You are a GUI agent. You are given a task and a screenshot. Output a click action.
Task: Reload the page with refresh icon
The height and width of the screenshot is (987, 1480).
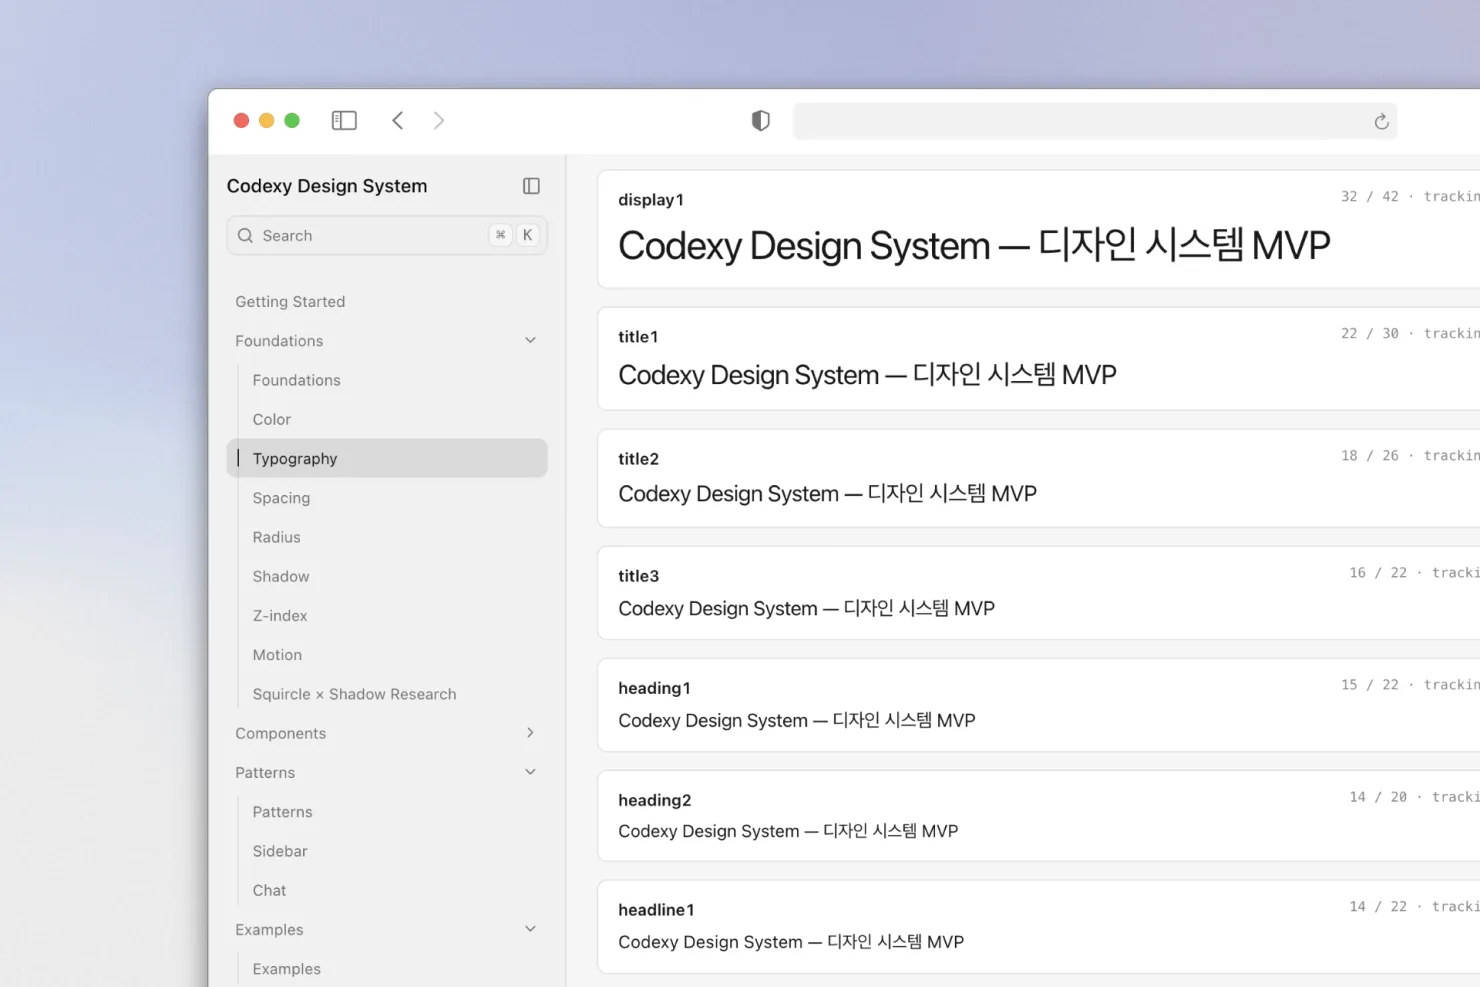1381,121
